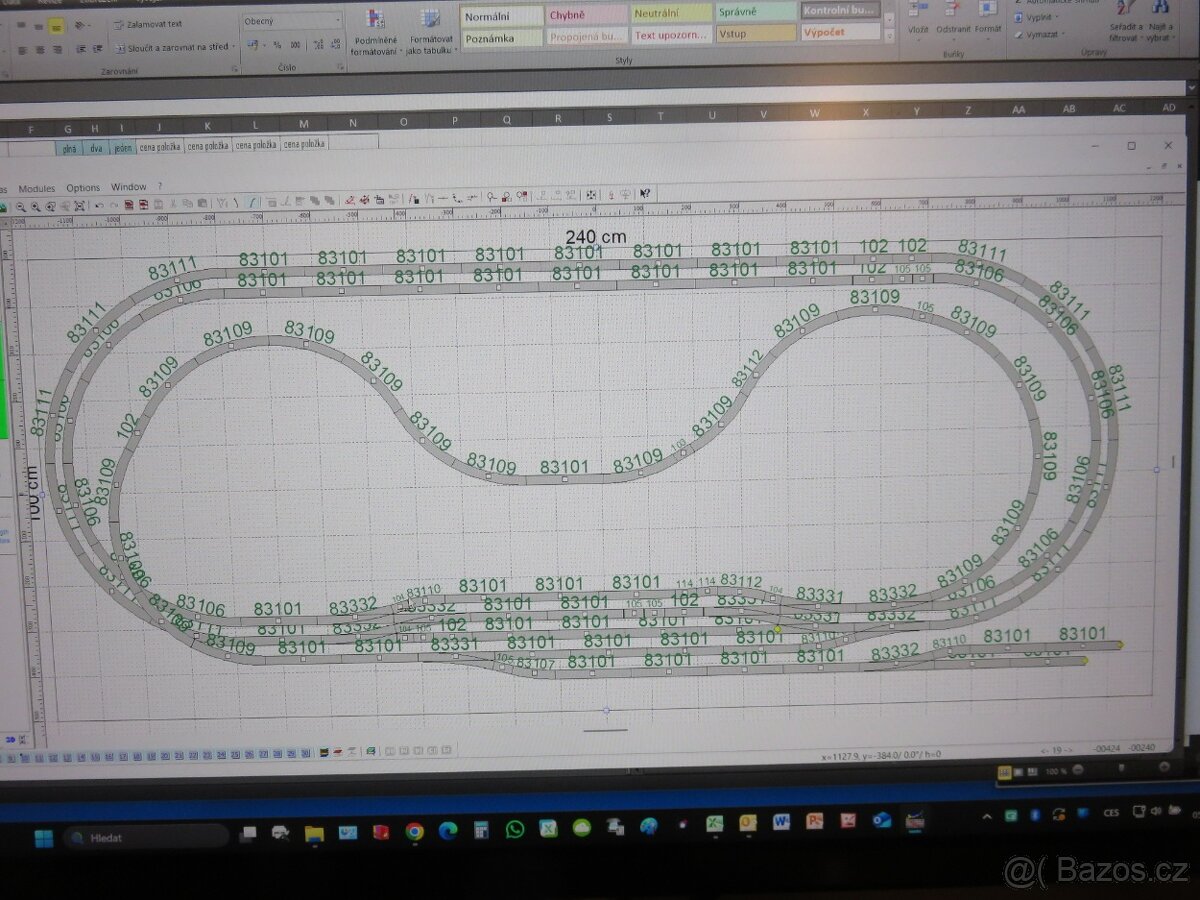Click the redo arrow in track planner toolbar
This screenshot has height=900, width=1200.
point(113,204)
